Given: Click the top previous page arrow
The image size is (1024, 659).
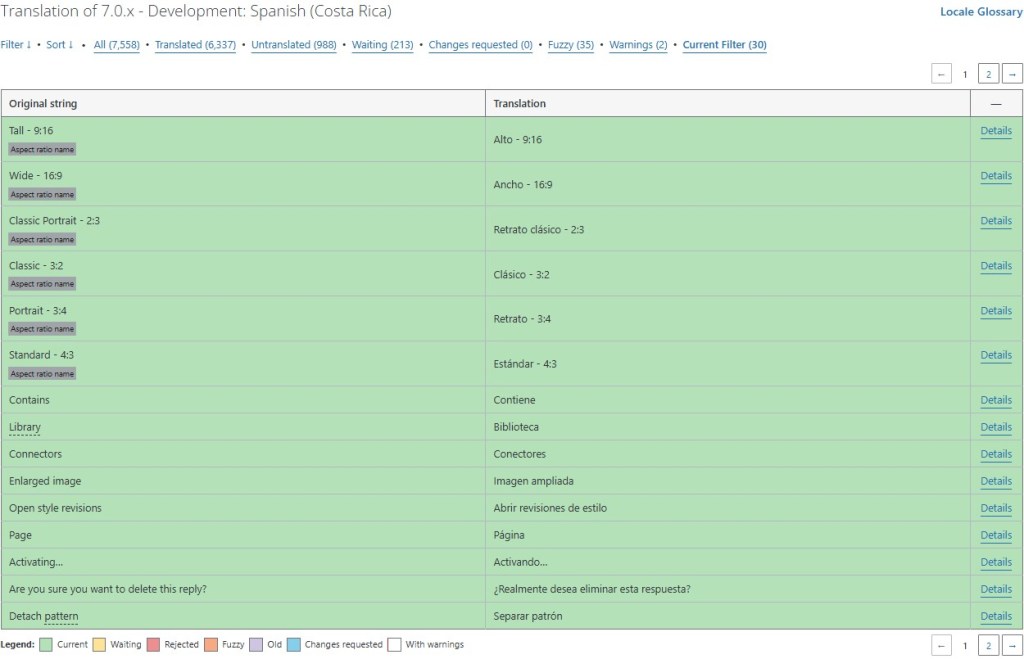Looking at the screenshot, I should pyautogui.click(x=941, y=74).
